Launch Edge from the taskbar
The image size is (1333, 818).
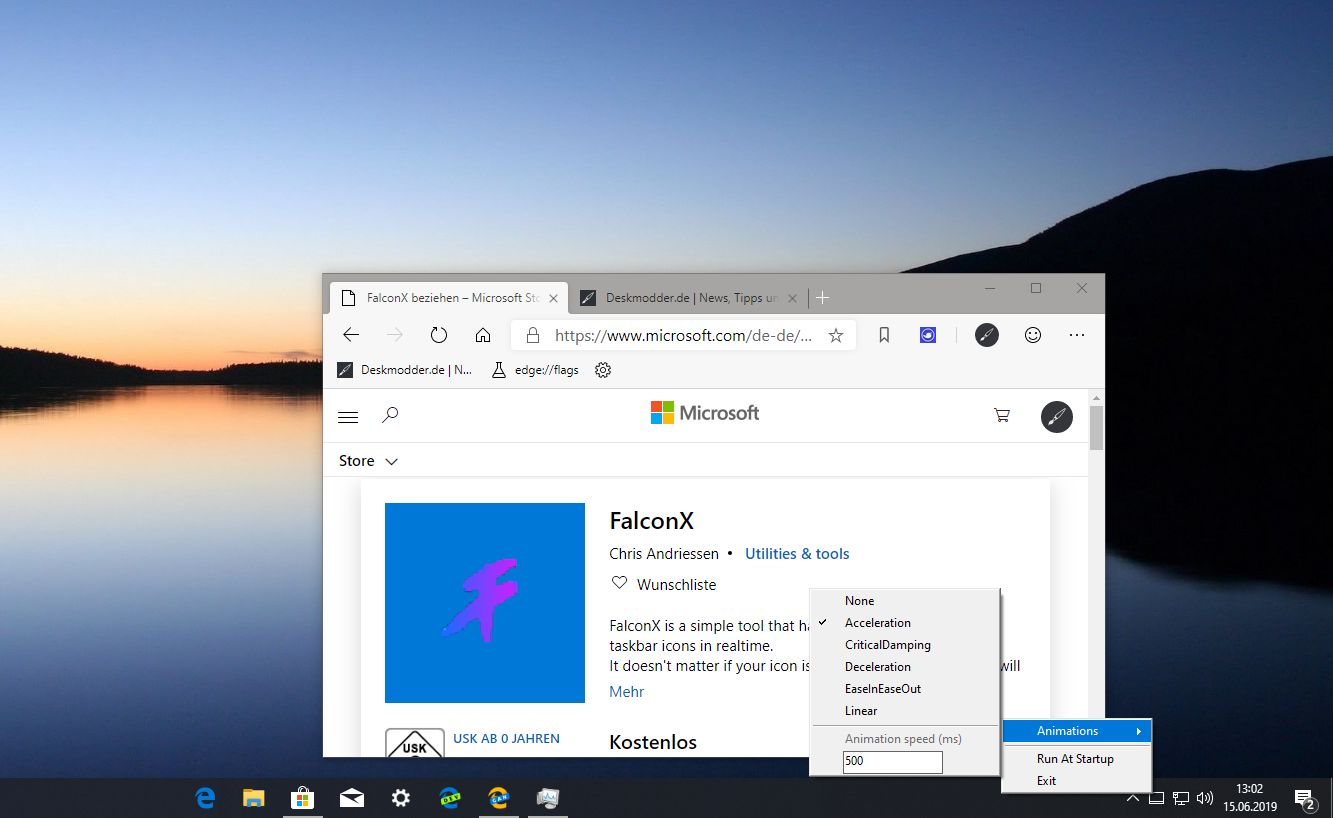[205, 798]
